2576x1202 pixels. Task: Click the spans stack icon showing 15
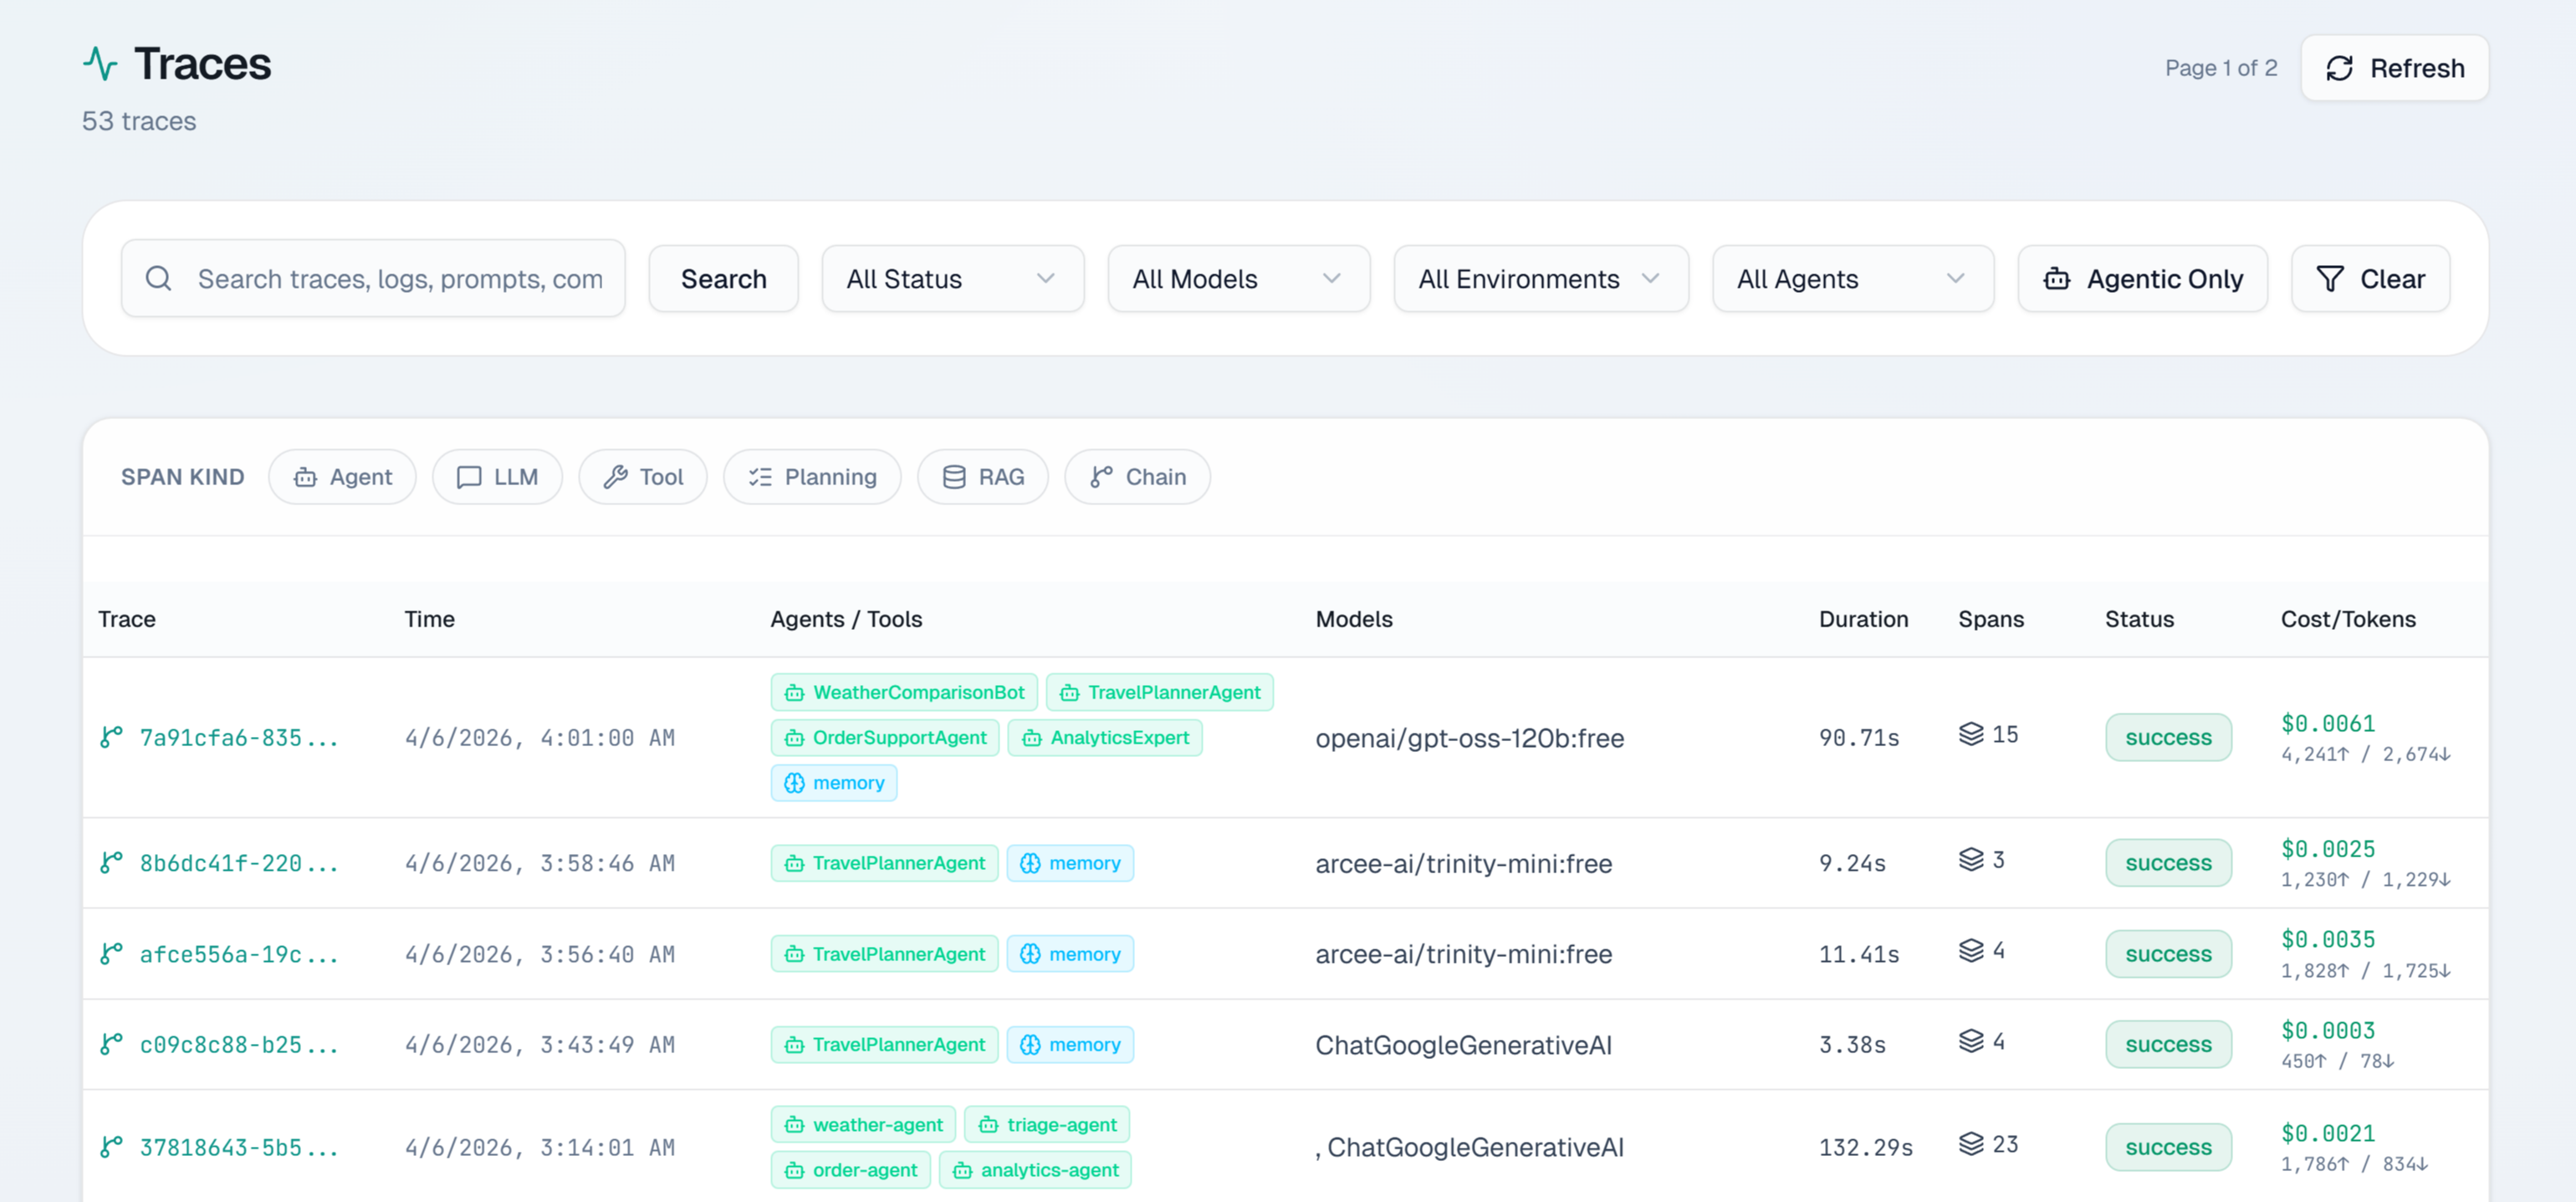[1971, 733]
